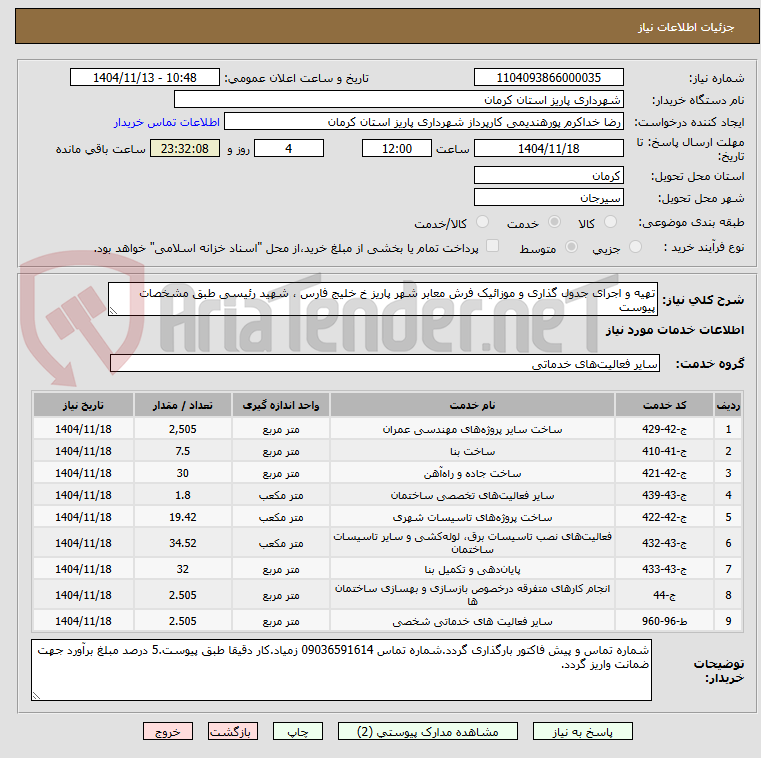Click the نام خدمت column header
Screen dimensions: 761x758
[472, 405]
